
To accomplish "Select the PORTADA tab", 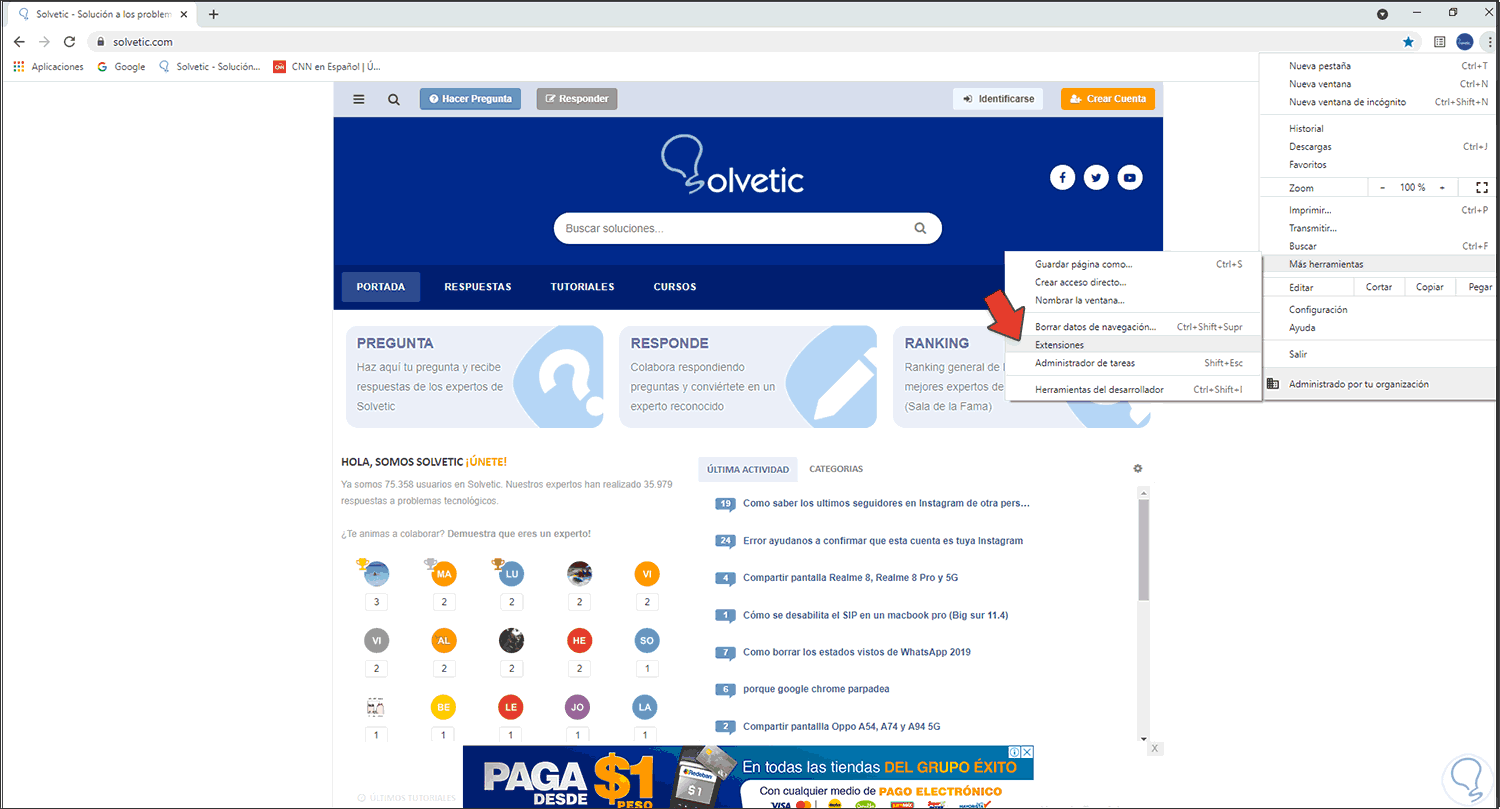I will pos(381,287).
